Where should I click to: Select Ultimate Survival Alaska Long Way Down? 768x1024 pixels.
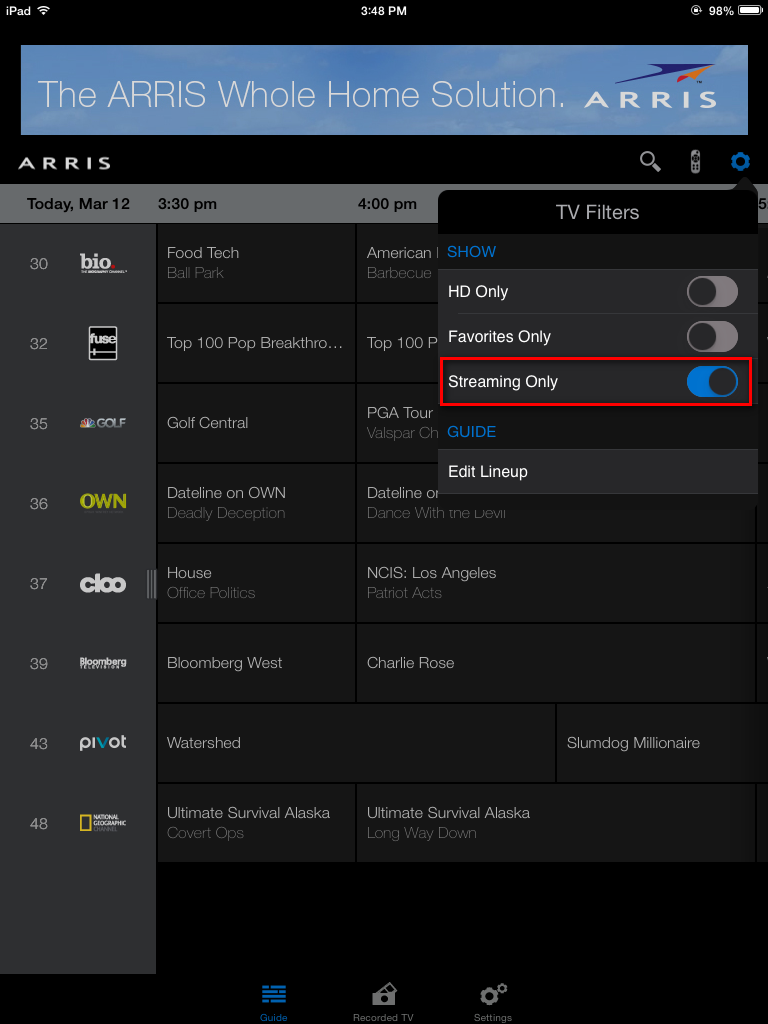click(556, 823)
